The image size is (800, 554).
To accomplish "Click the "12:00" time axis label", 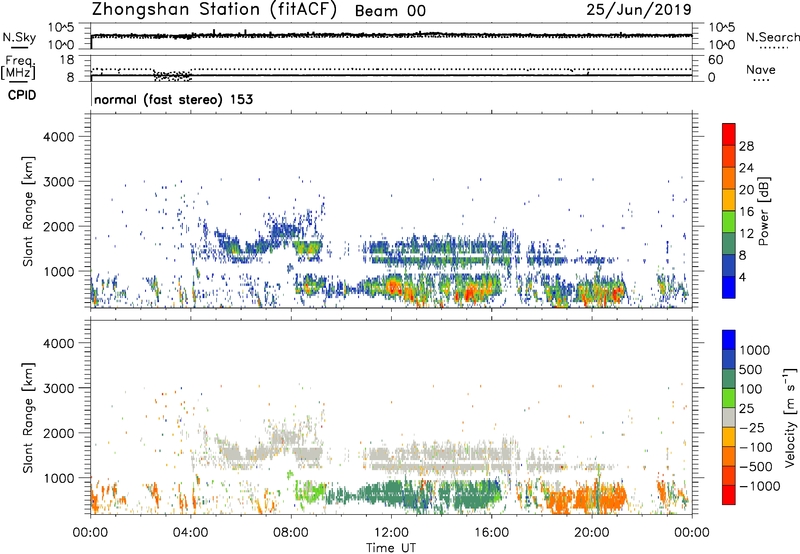I will click(x=391, y=533).
